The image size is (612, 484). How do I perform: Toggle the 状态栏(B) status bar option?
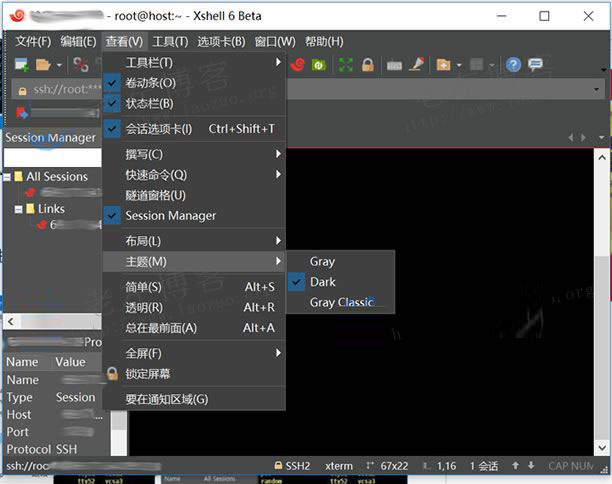(194, 103)
